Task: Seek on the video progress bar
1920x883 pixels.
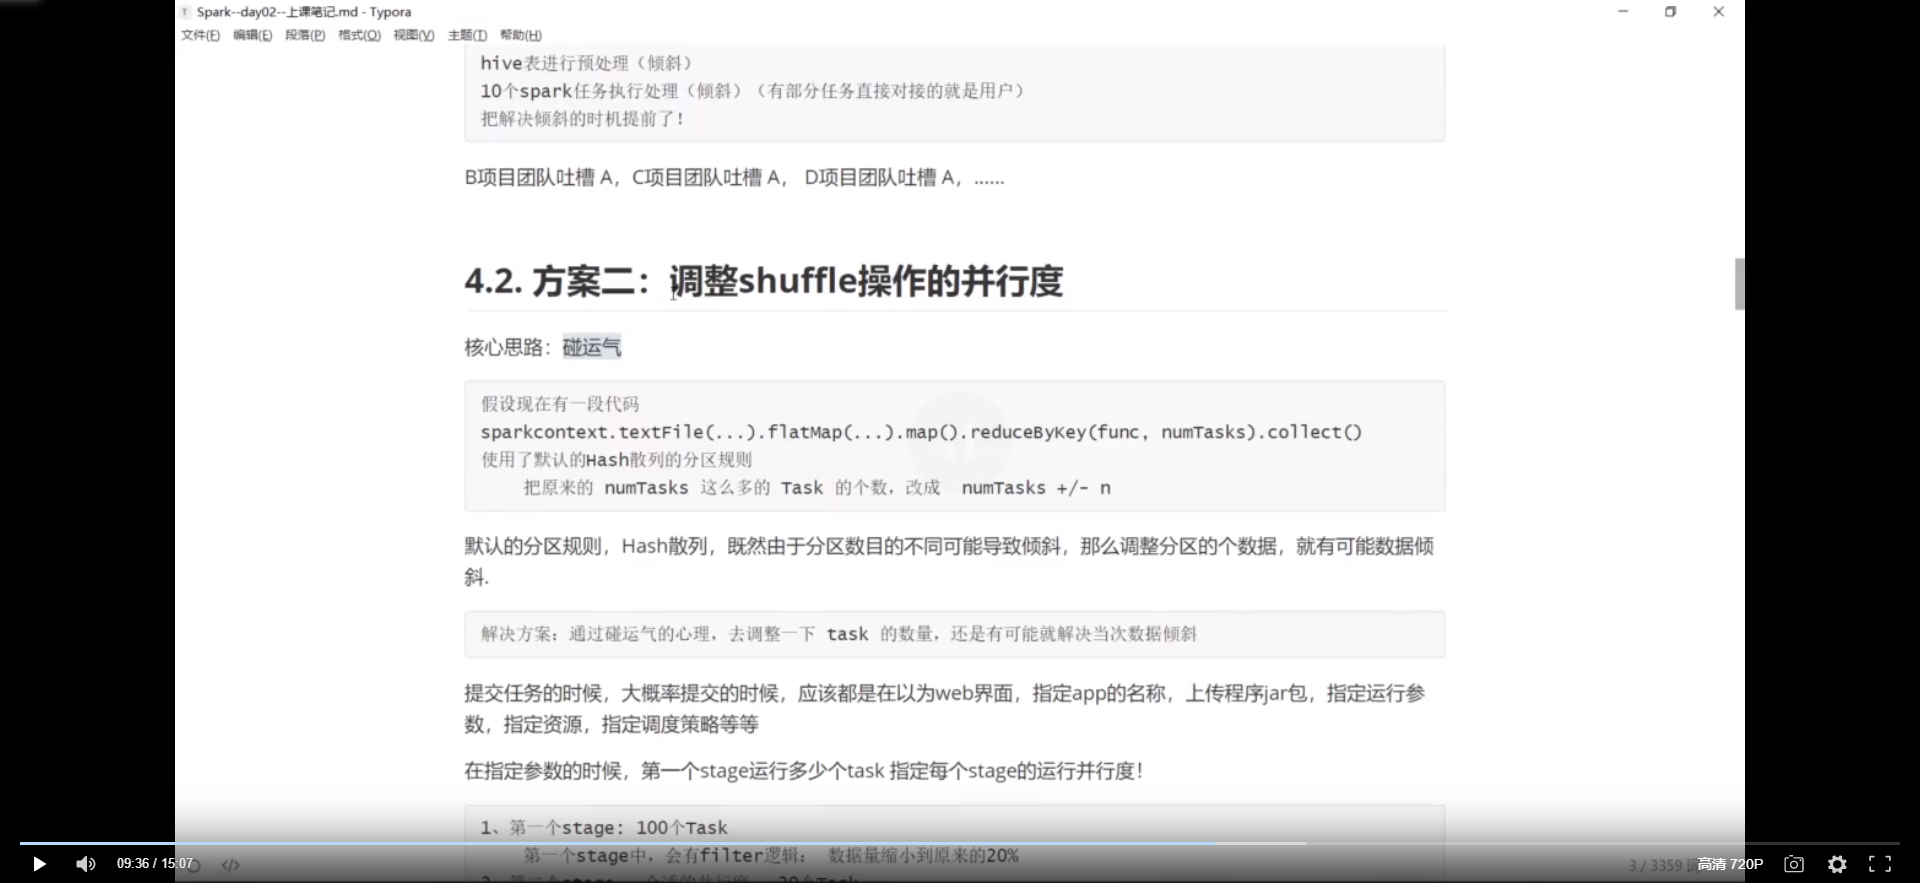Action: pos(960,844)
